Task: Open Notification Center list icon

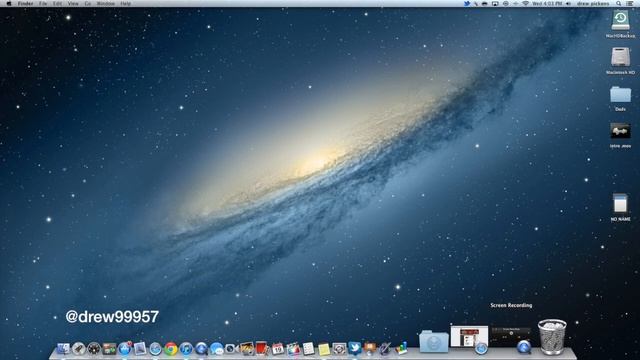Action: click(x=630, y=3)
